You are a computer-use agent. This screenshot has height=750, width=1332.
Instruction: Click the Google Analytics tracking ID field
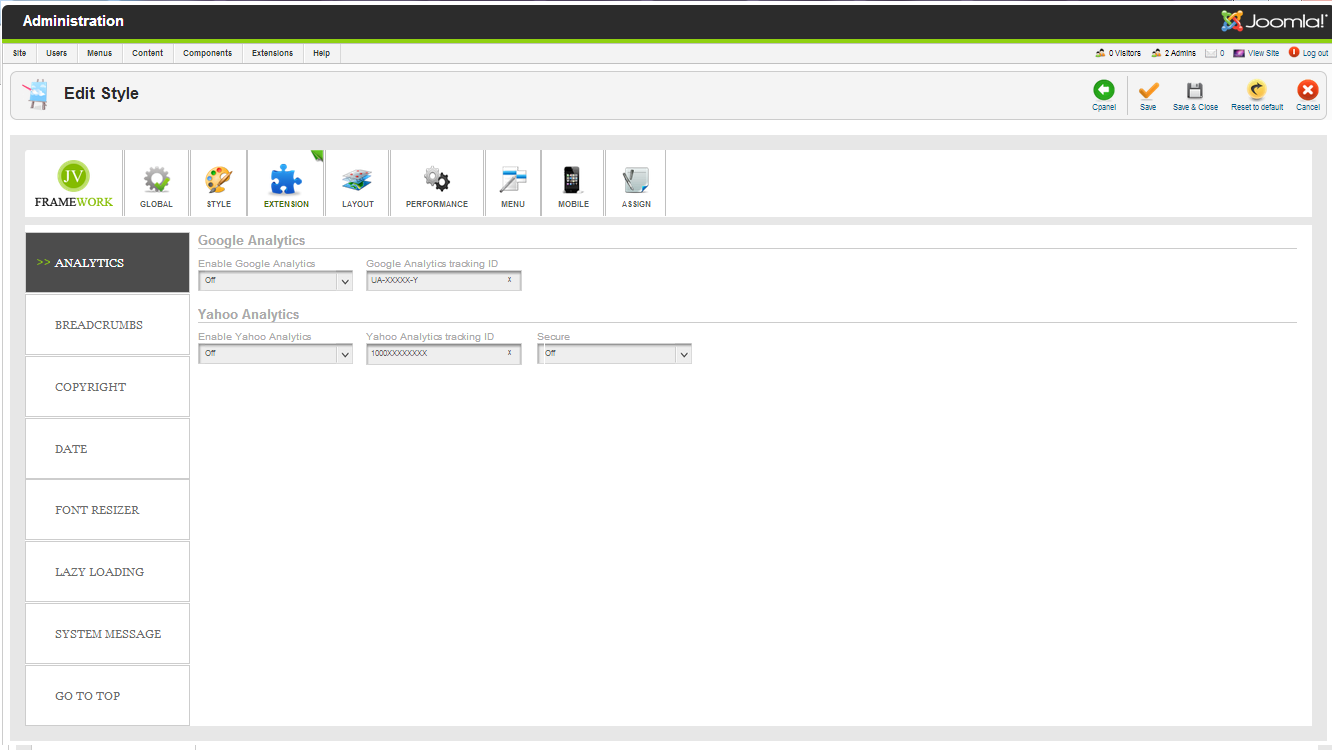coord(436,281)
